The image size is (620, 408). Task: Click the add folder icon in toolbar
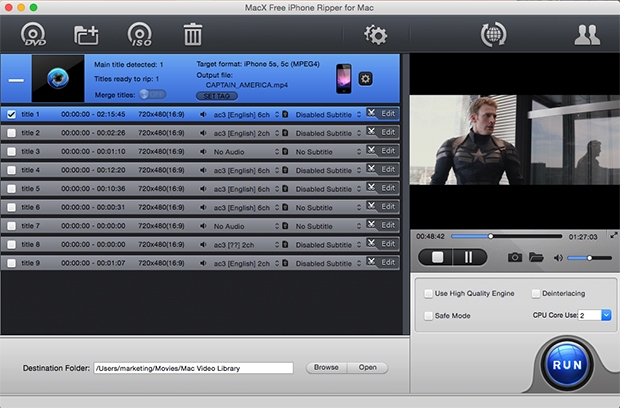(87, 35)
